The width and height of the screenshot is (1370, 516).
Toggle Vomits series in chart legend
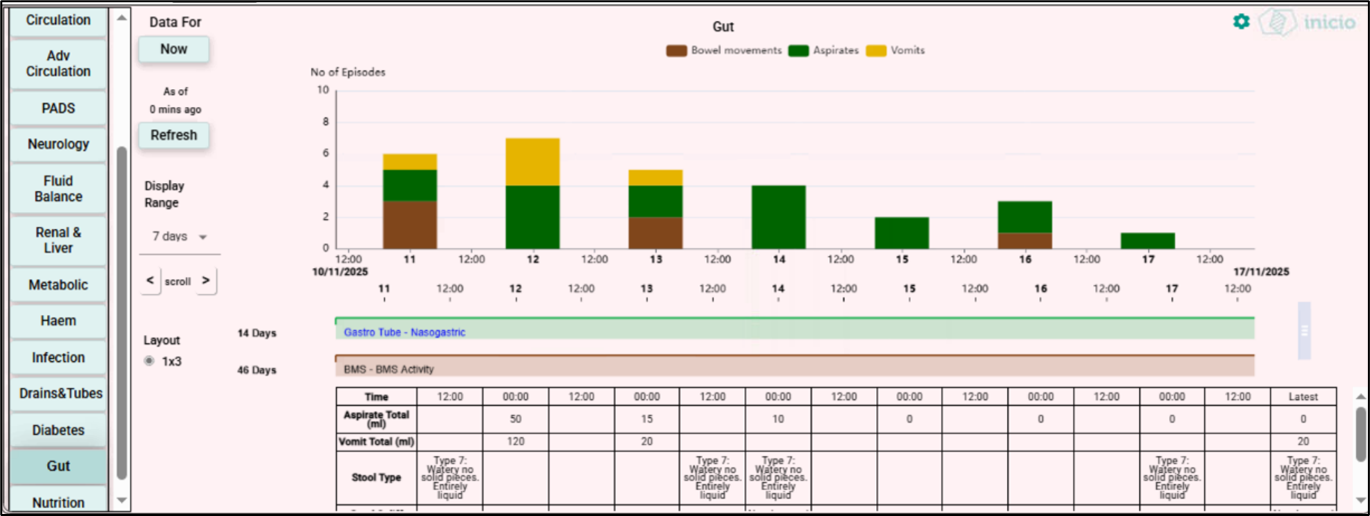(x=895, y=50)
